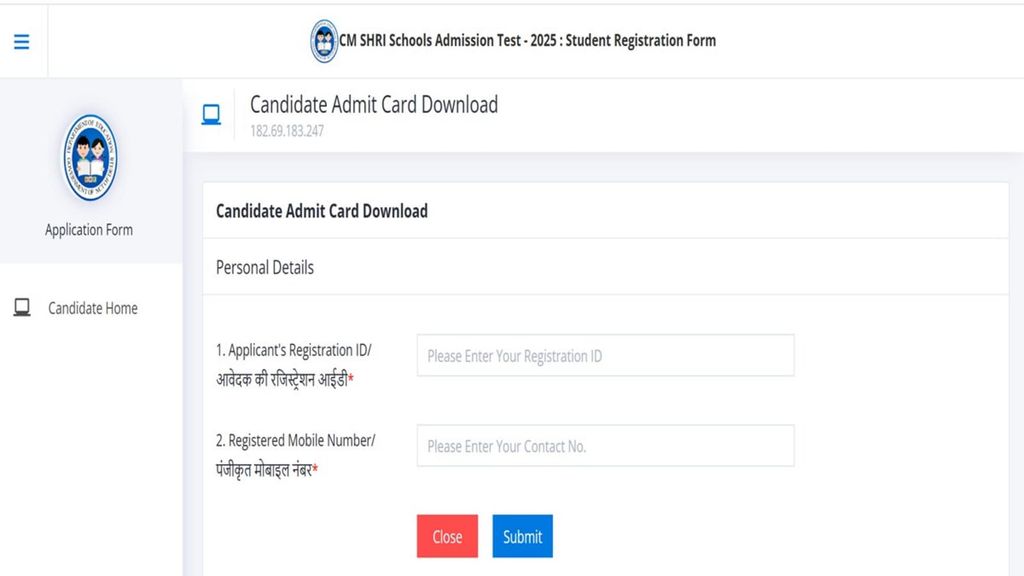Click the laptop icon beside Candidate Home
1024x576 pixels.
click(x=22, y=308)
